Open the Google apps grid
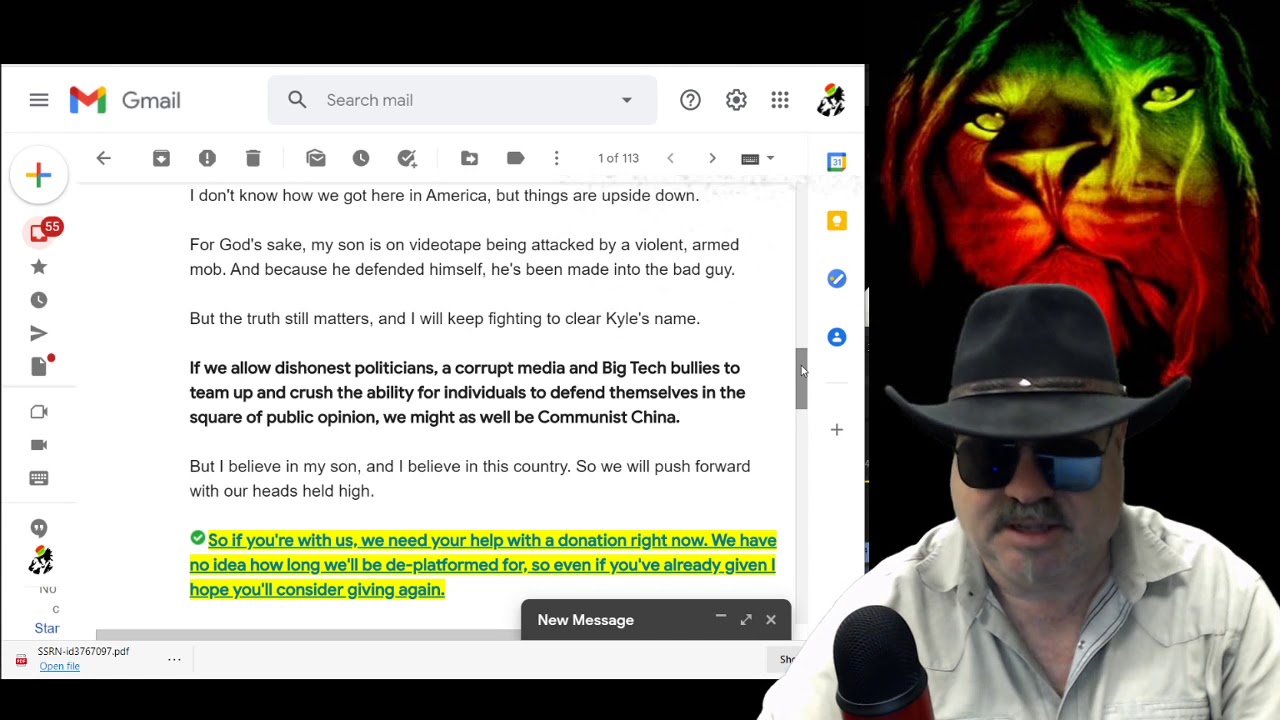This screenshot has width=1280, height=720. click(780, 100)
